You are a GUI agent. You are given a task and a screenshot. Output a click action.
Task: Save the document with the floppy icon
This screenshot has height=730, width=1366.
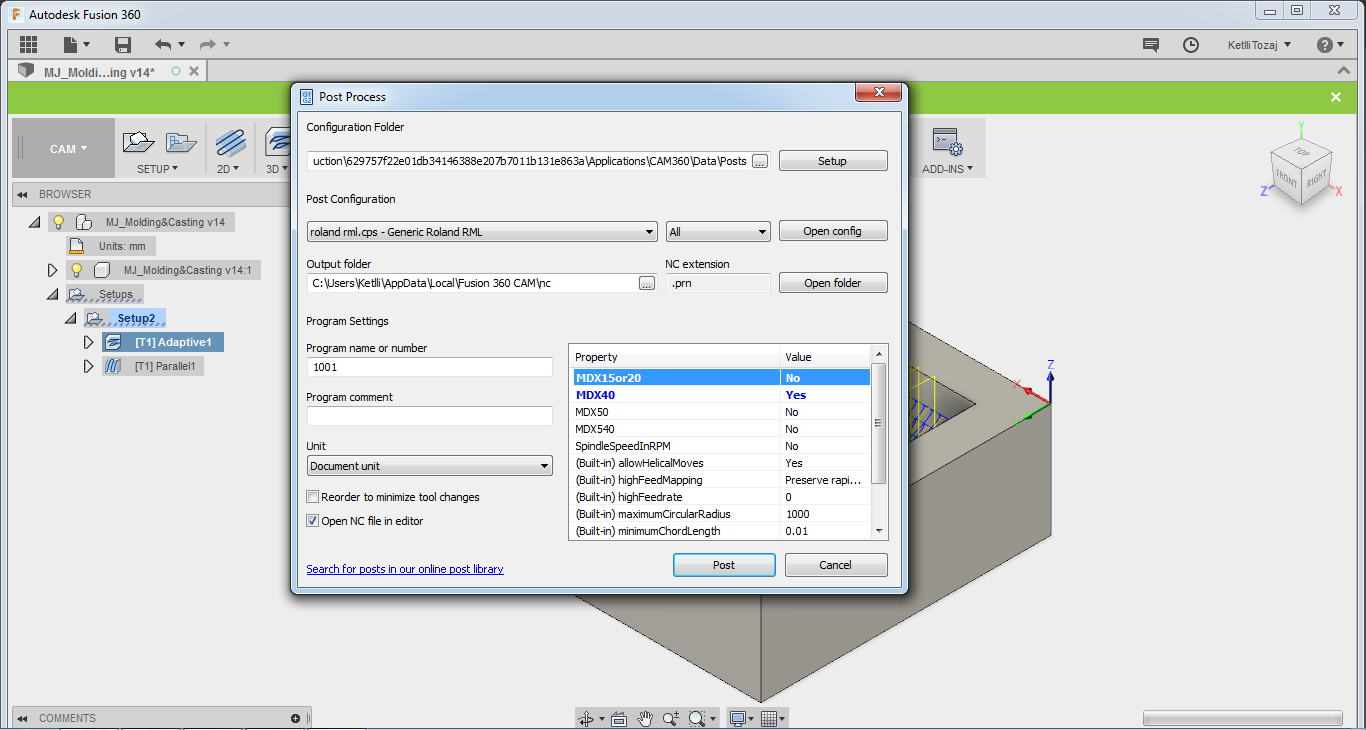click(123, 44)
